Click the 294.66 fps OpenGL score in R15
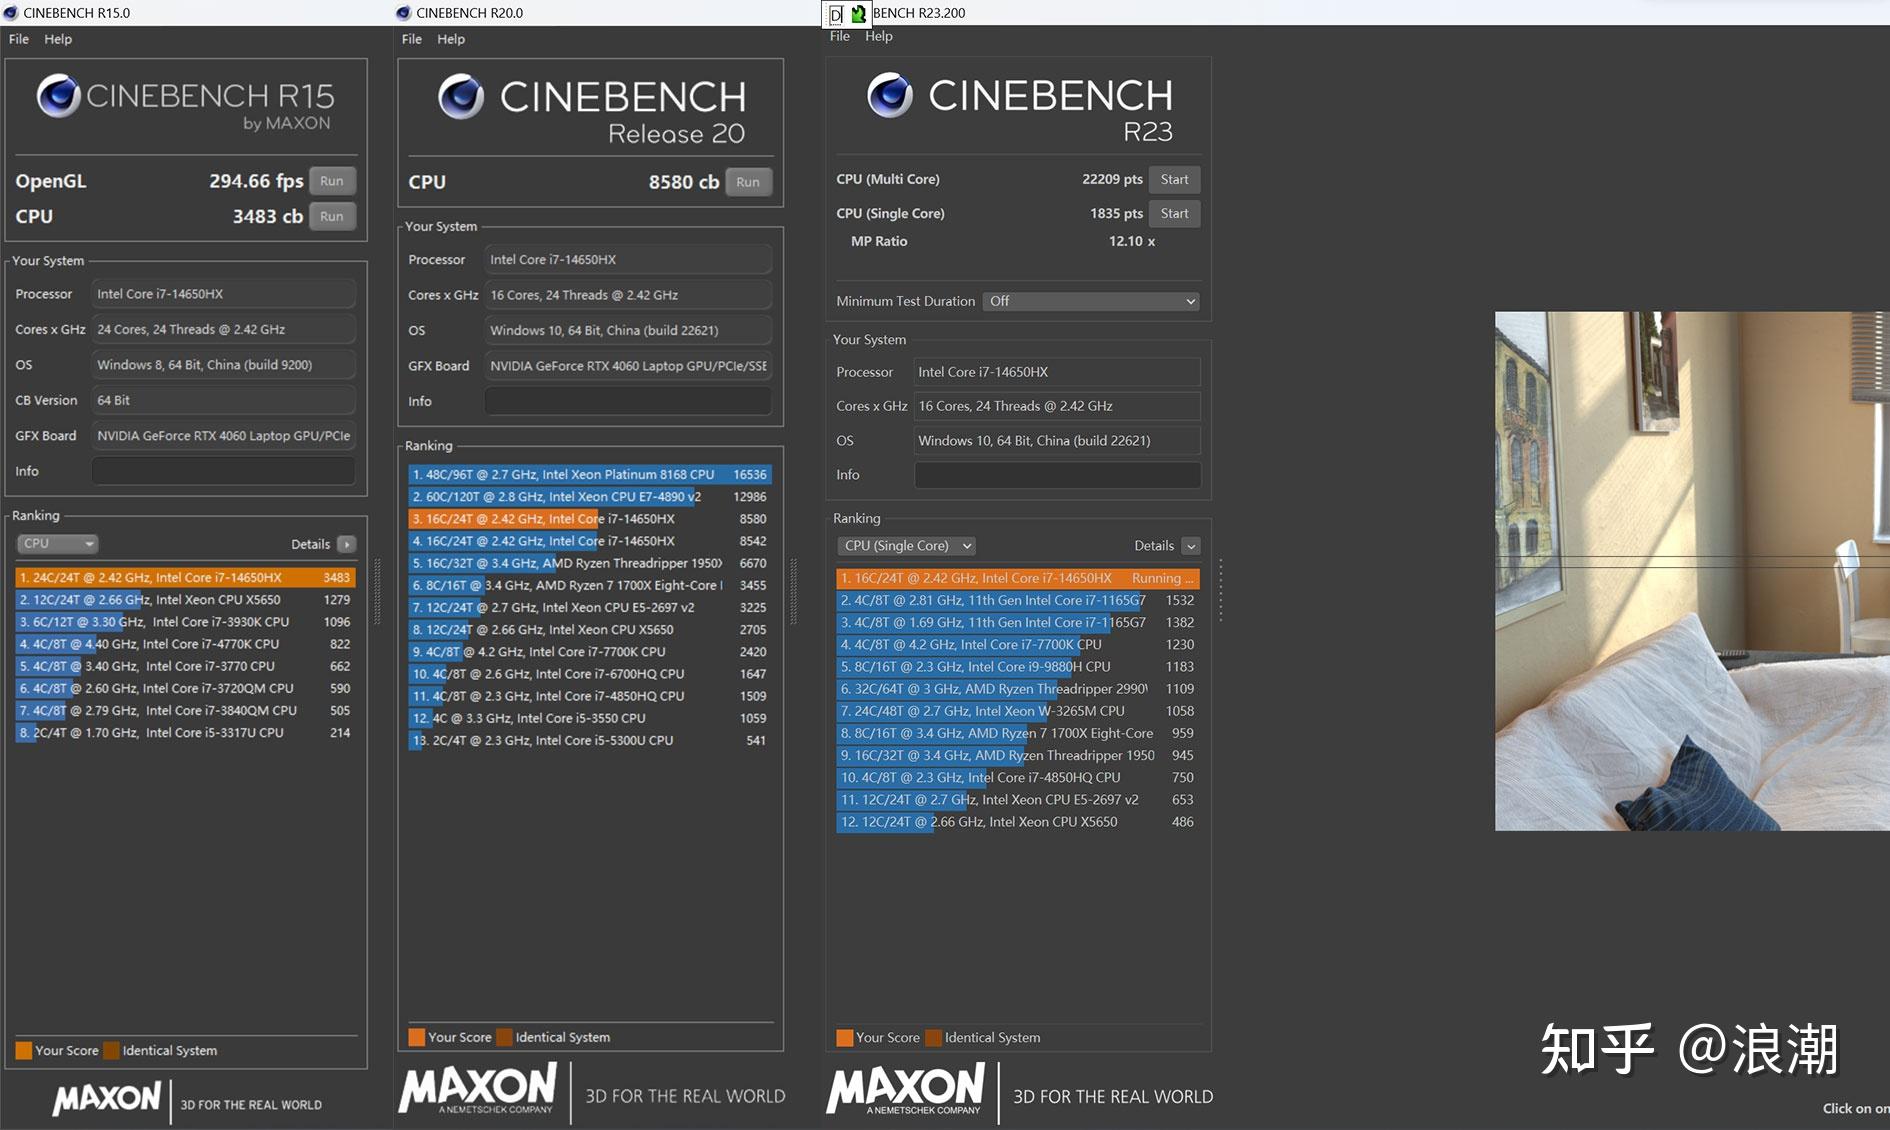 pos(256,181)
